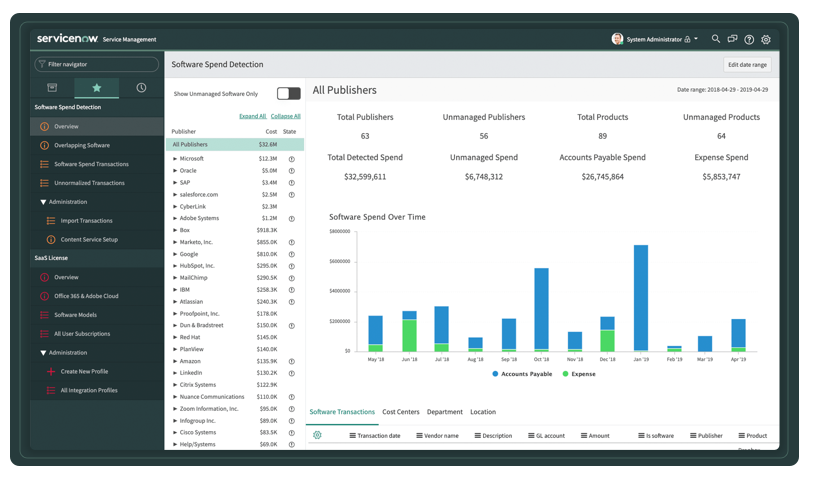Click the Expand All link
813x483 pixels.
click(252, 116)
